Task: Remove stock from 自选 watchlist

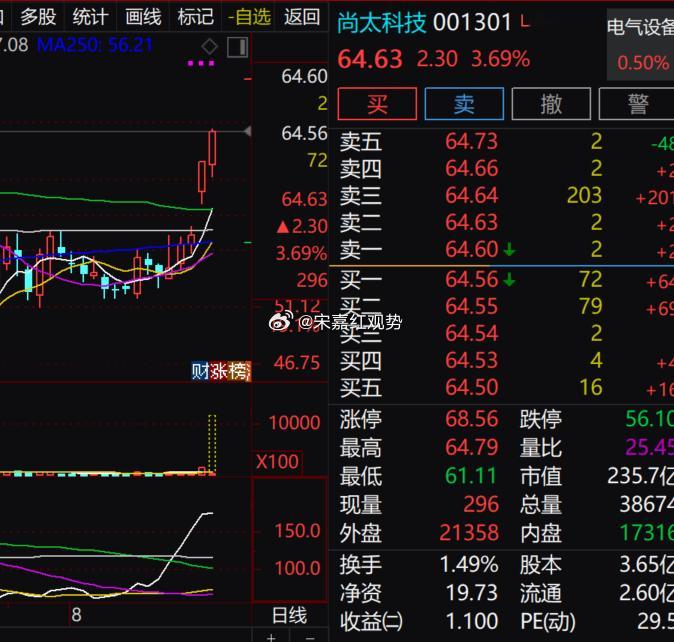Action: coord(250,17)
